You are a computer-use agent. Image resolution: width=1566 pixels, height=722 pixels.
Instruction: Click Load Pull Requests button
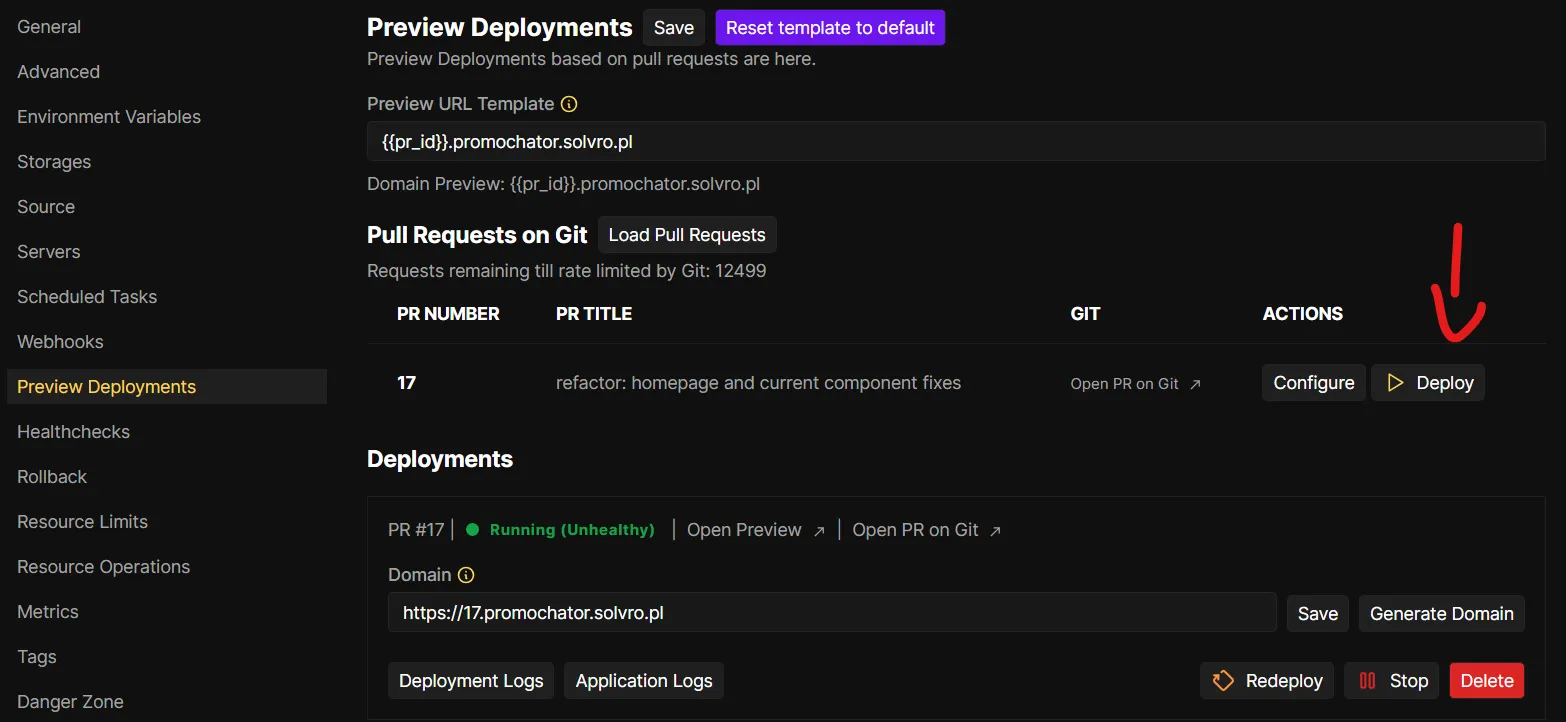[x=687, y=235]
